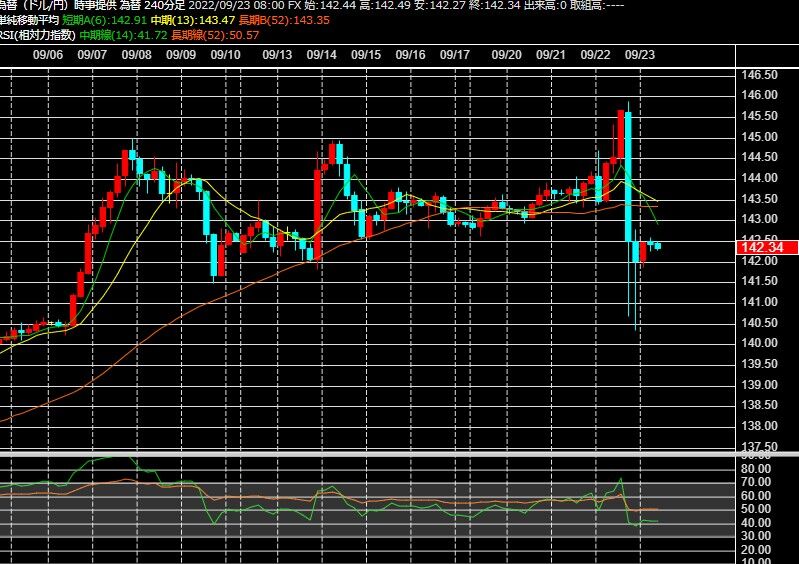Select the RSI 長期線(52):50.57 label
This screenshot has width=799, height=564.
point(215,35)
